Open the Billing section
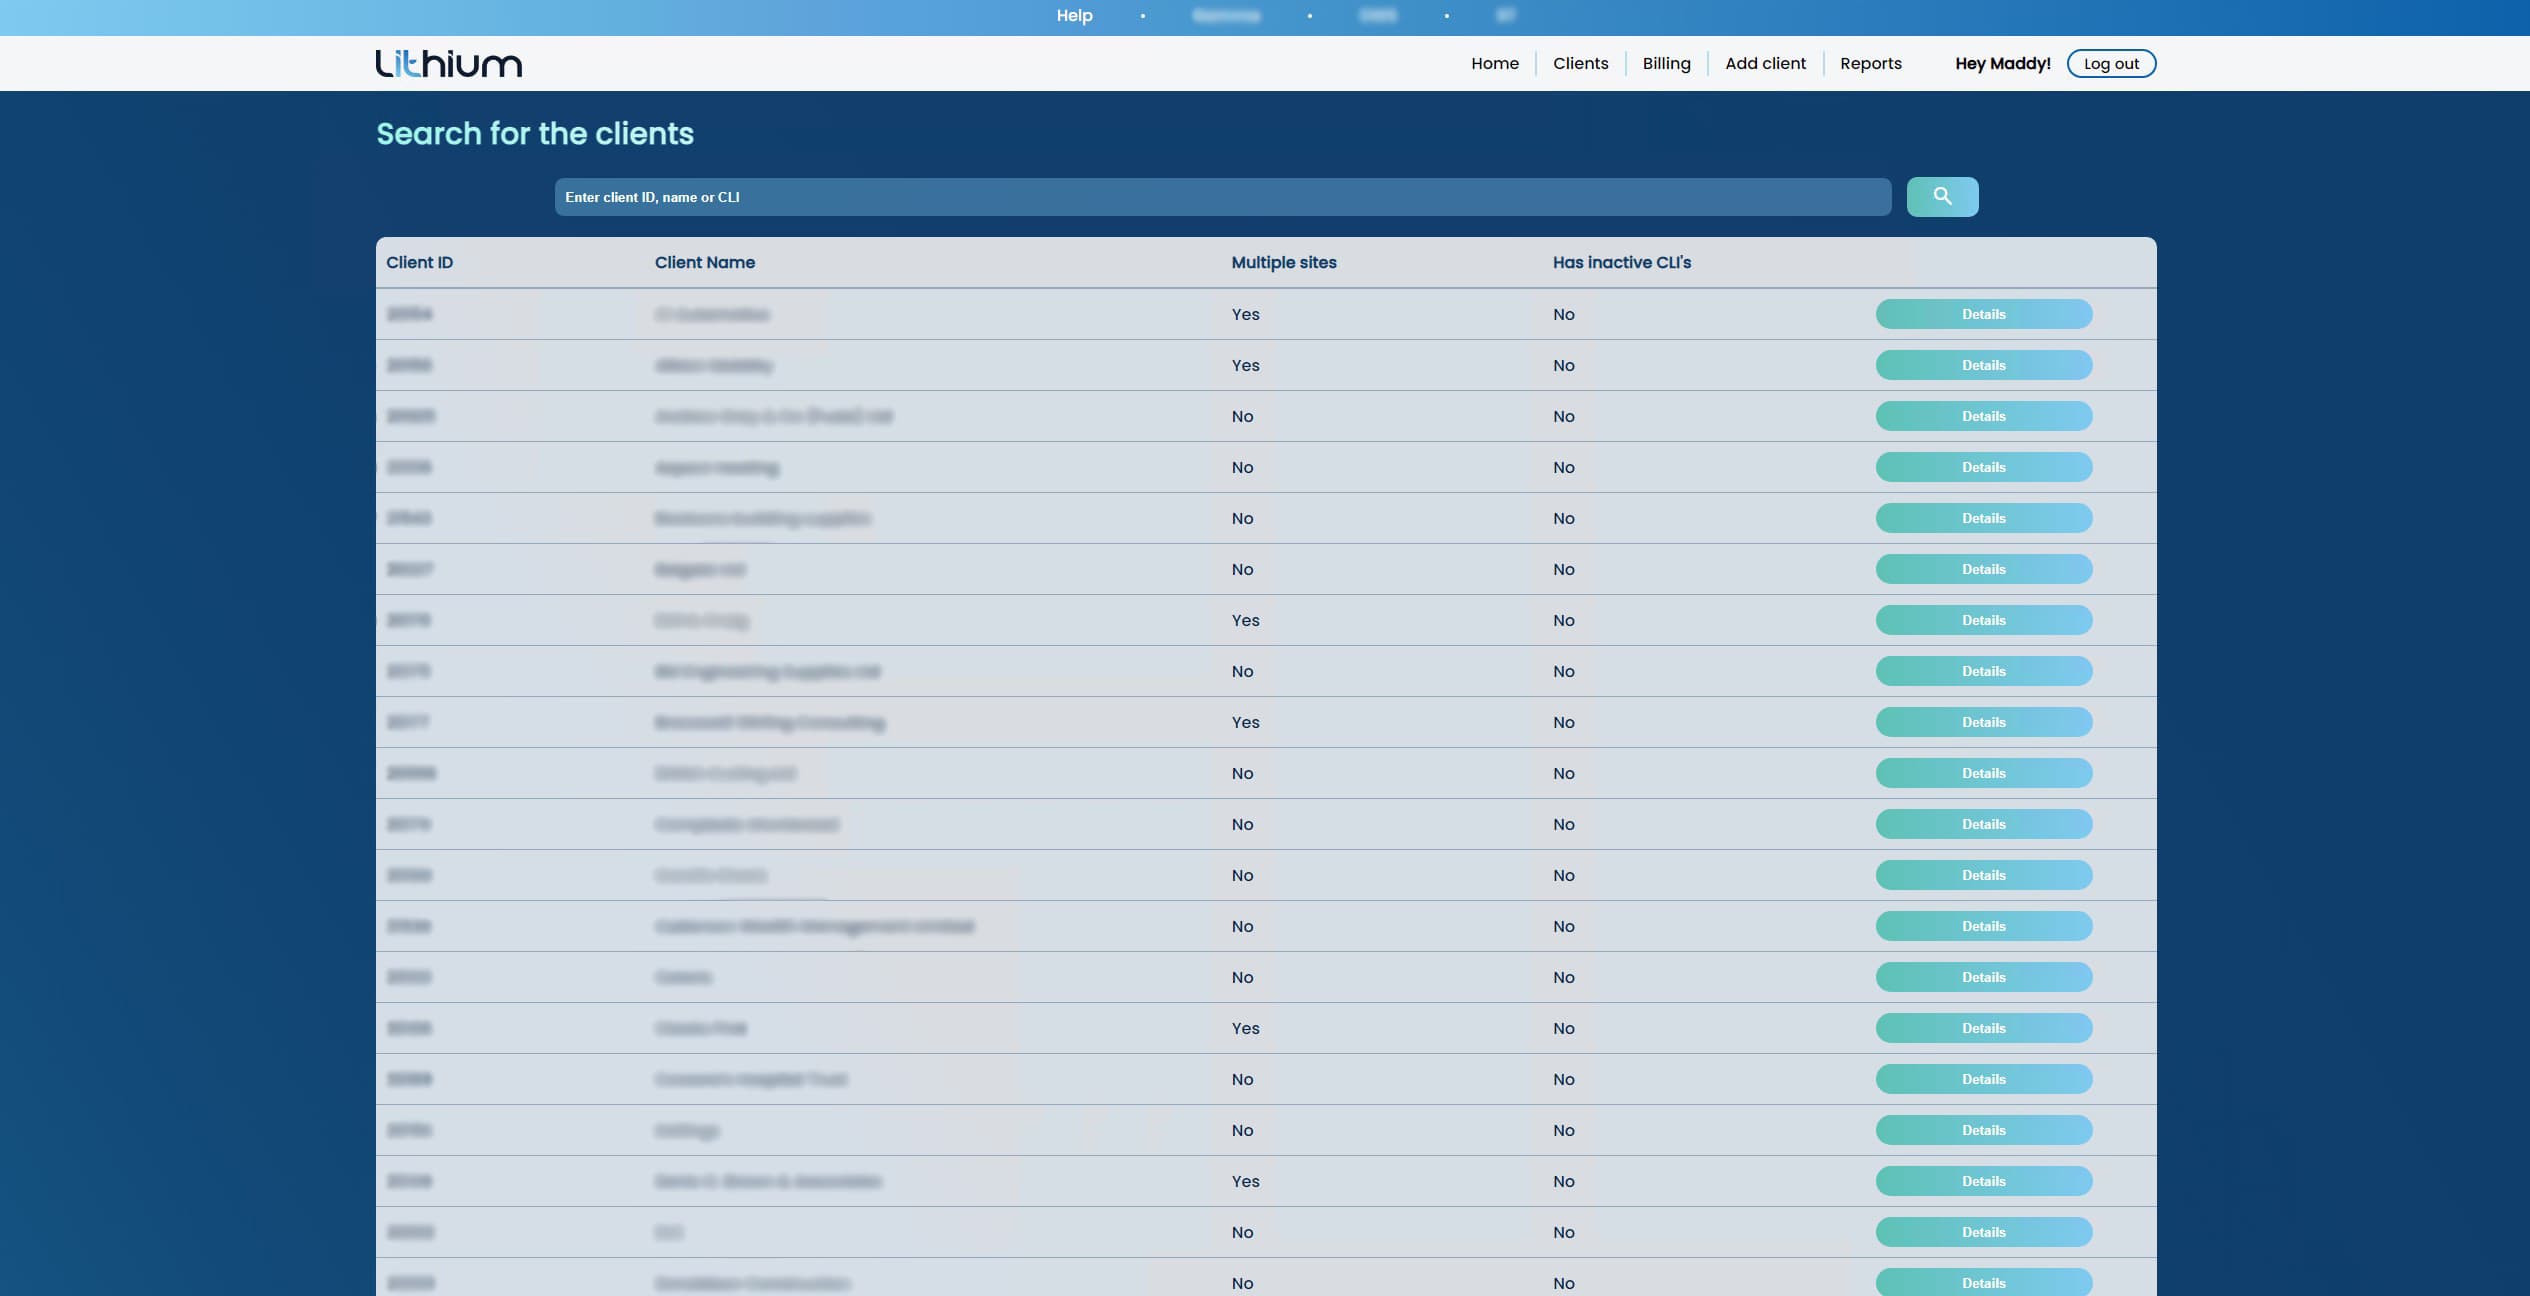The height and width of the screenshot is (1296, 2530). click(1666, 63)
